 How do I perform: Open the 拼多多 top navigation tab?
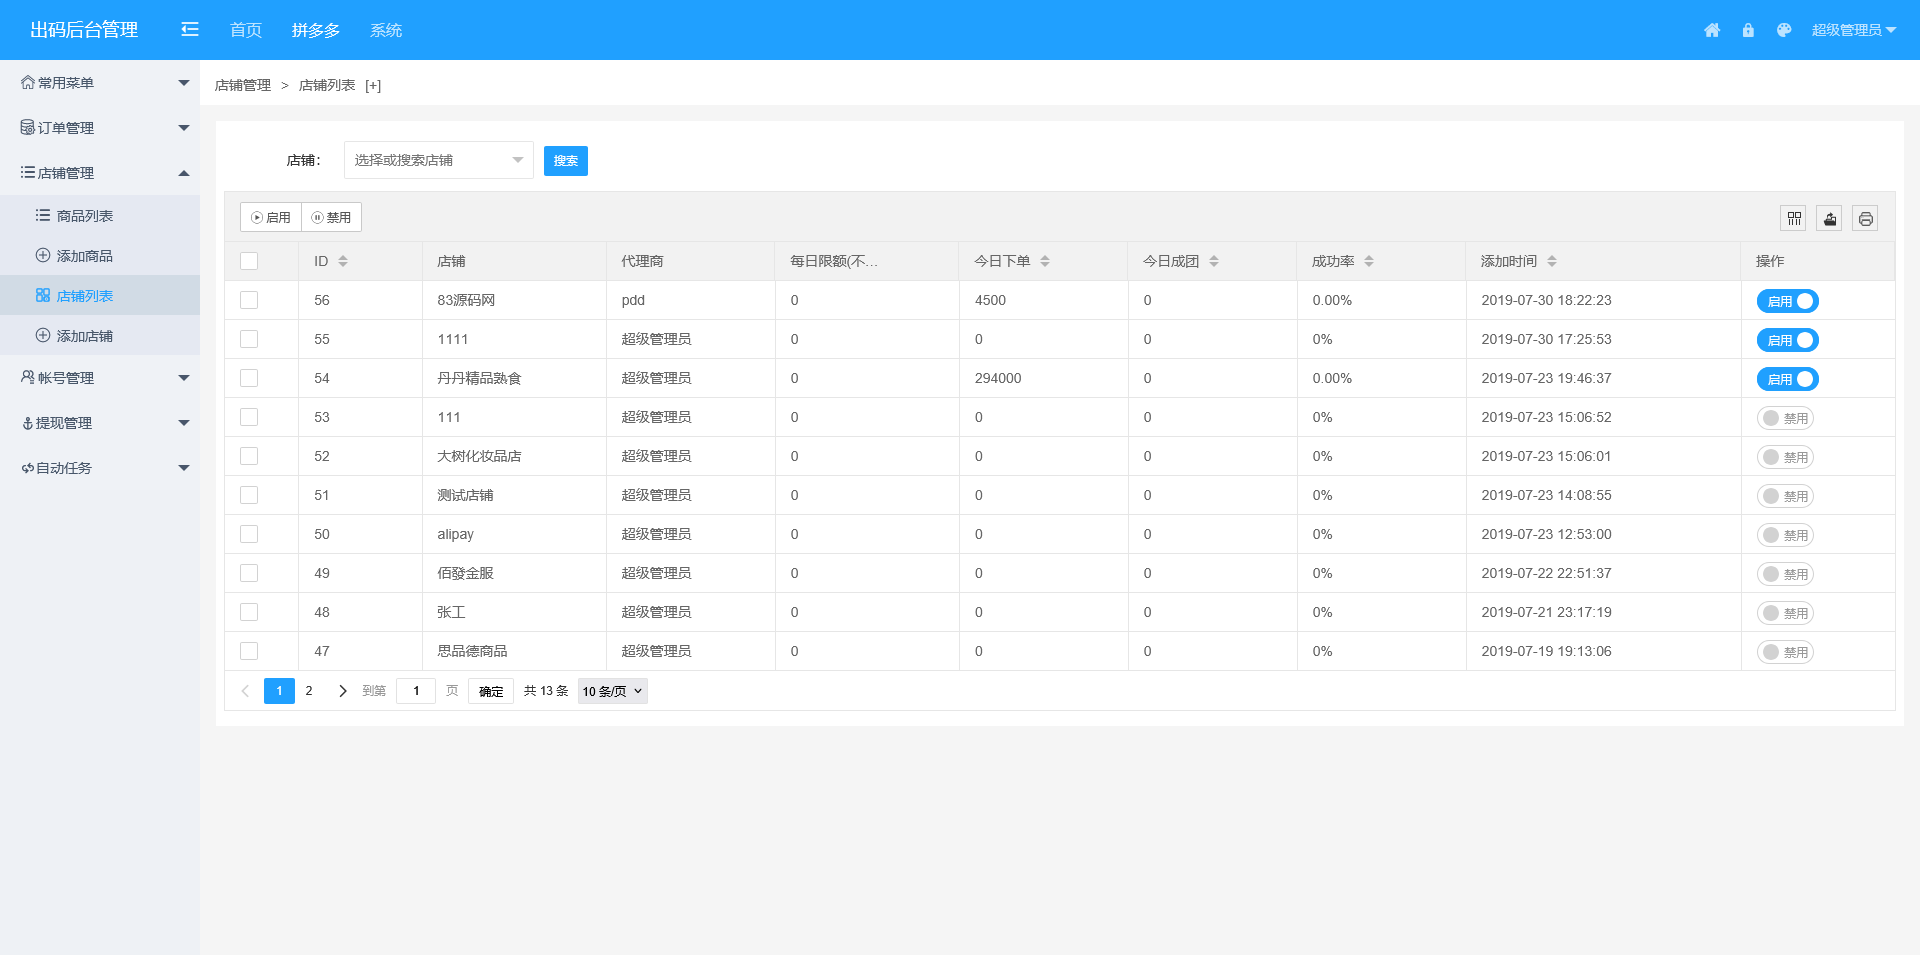315,30
